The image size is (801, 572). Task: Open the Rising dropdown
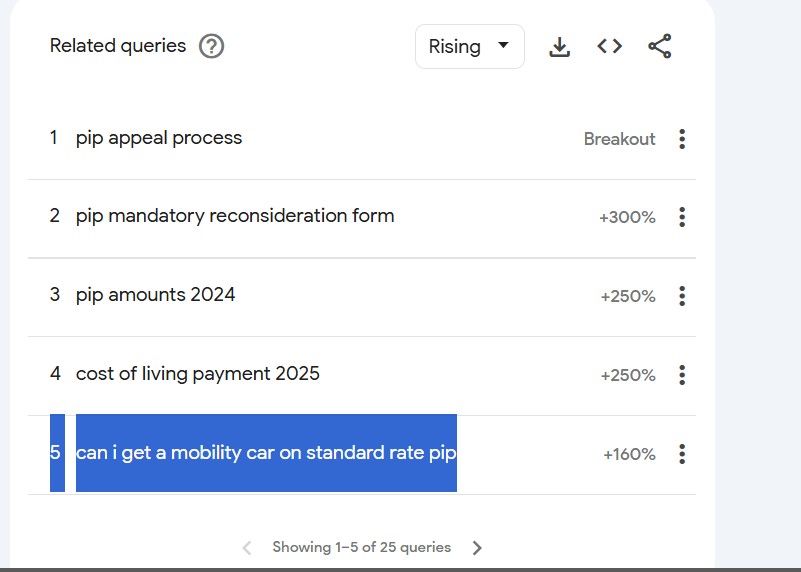pyautogui.click(x=469, y=47)
